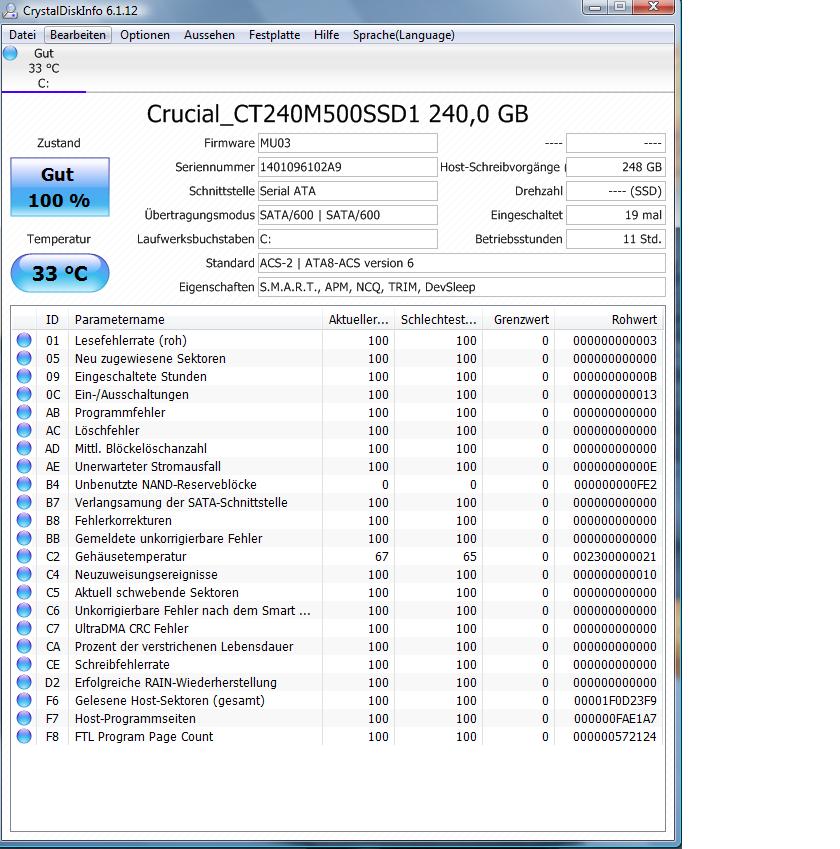Viewport: 840px width, 849px height.
Task: Click raw value 000000FAE1A7
Action: 615,719
